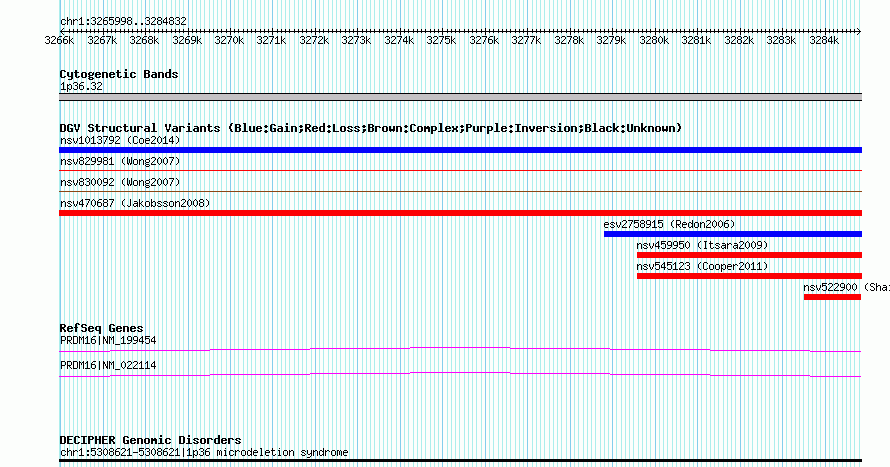Click the black DECIPHER disorder bar
This screenshot has height=467, width=890.
tap(460, 461)
